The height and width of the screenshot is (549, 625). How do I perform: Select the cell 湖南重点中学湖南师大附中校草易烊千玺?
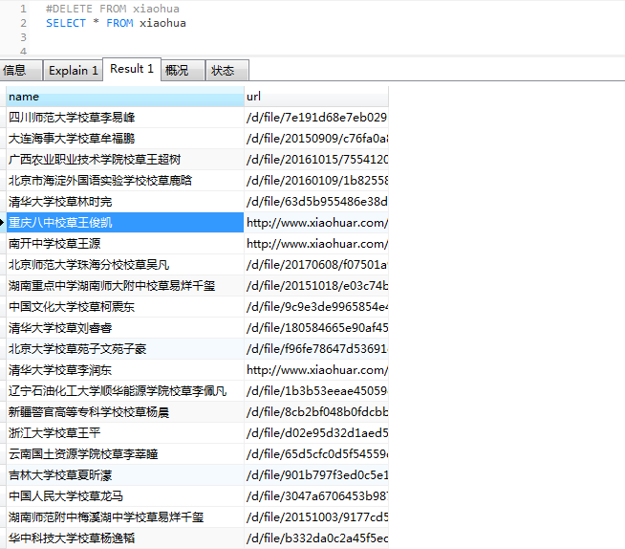pos(125,285)
